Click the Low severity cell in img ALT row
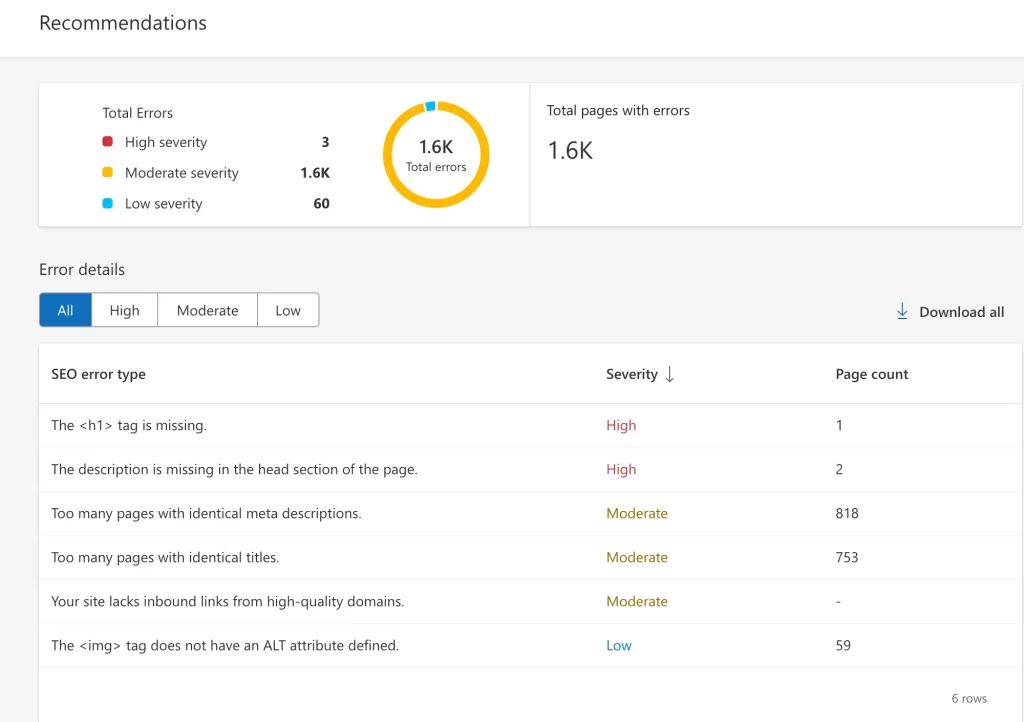 (x=618, y=646)
